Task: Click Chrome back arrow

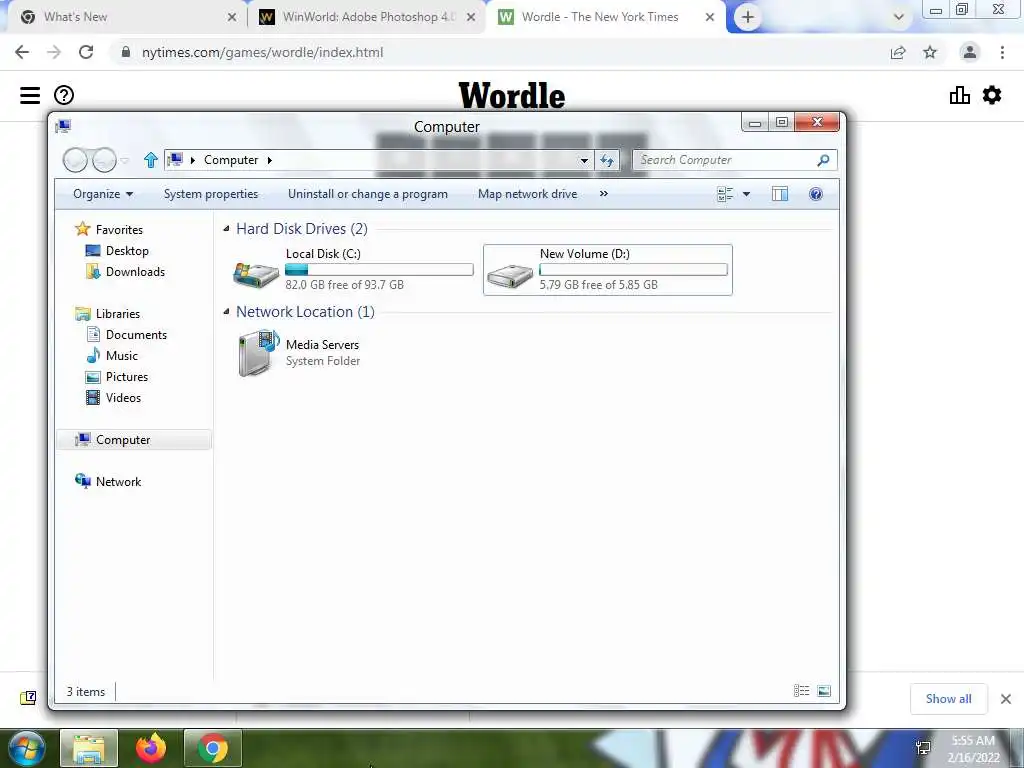Action: [22, 52]
